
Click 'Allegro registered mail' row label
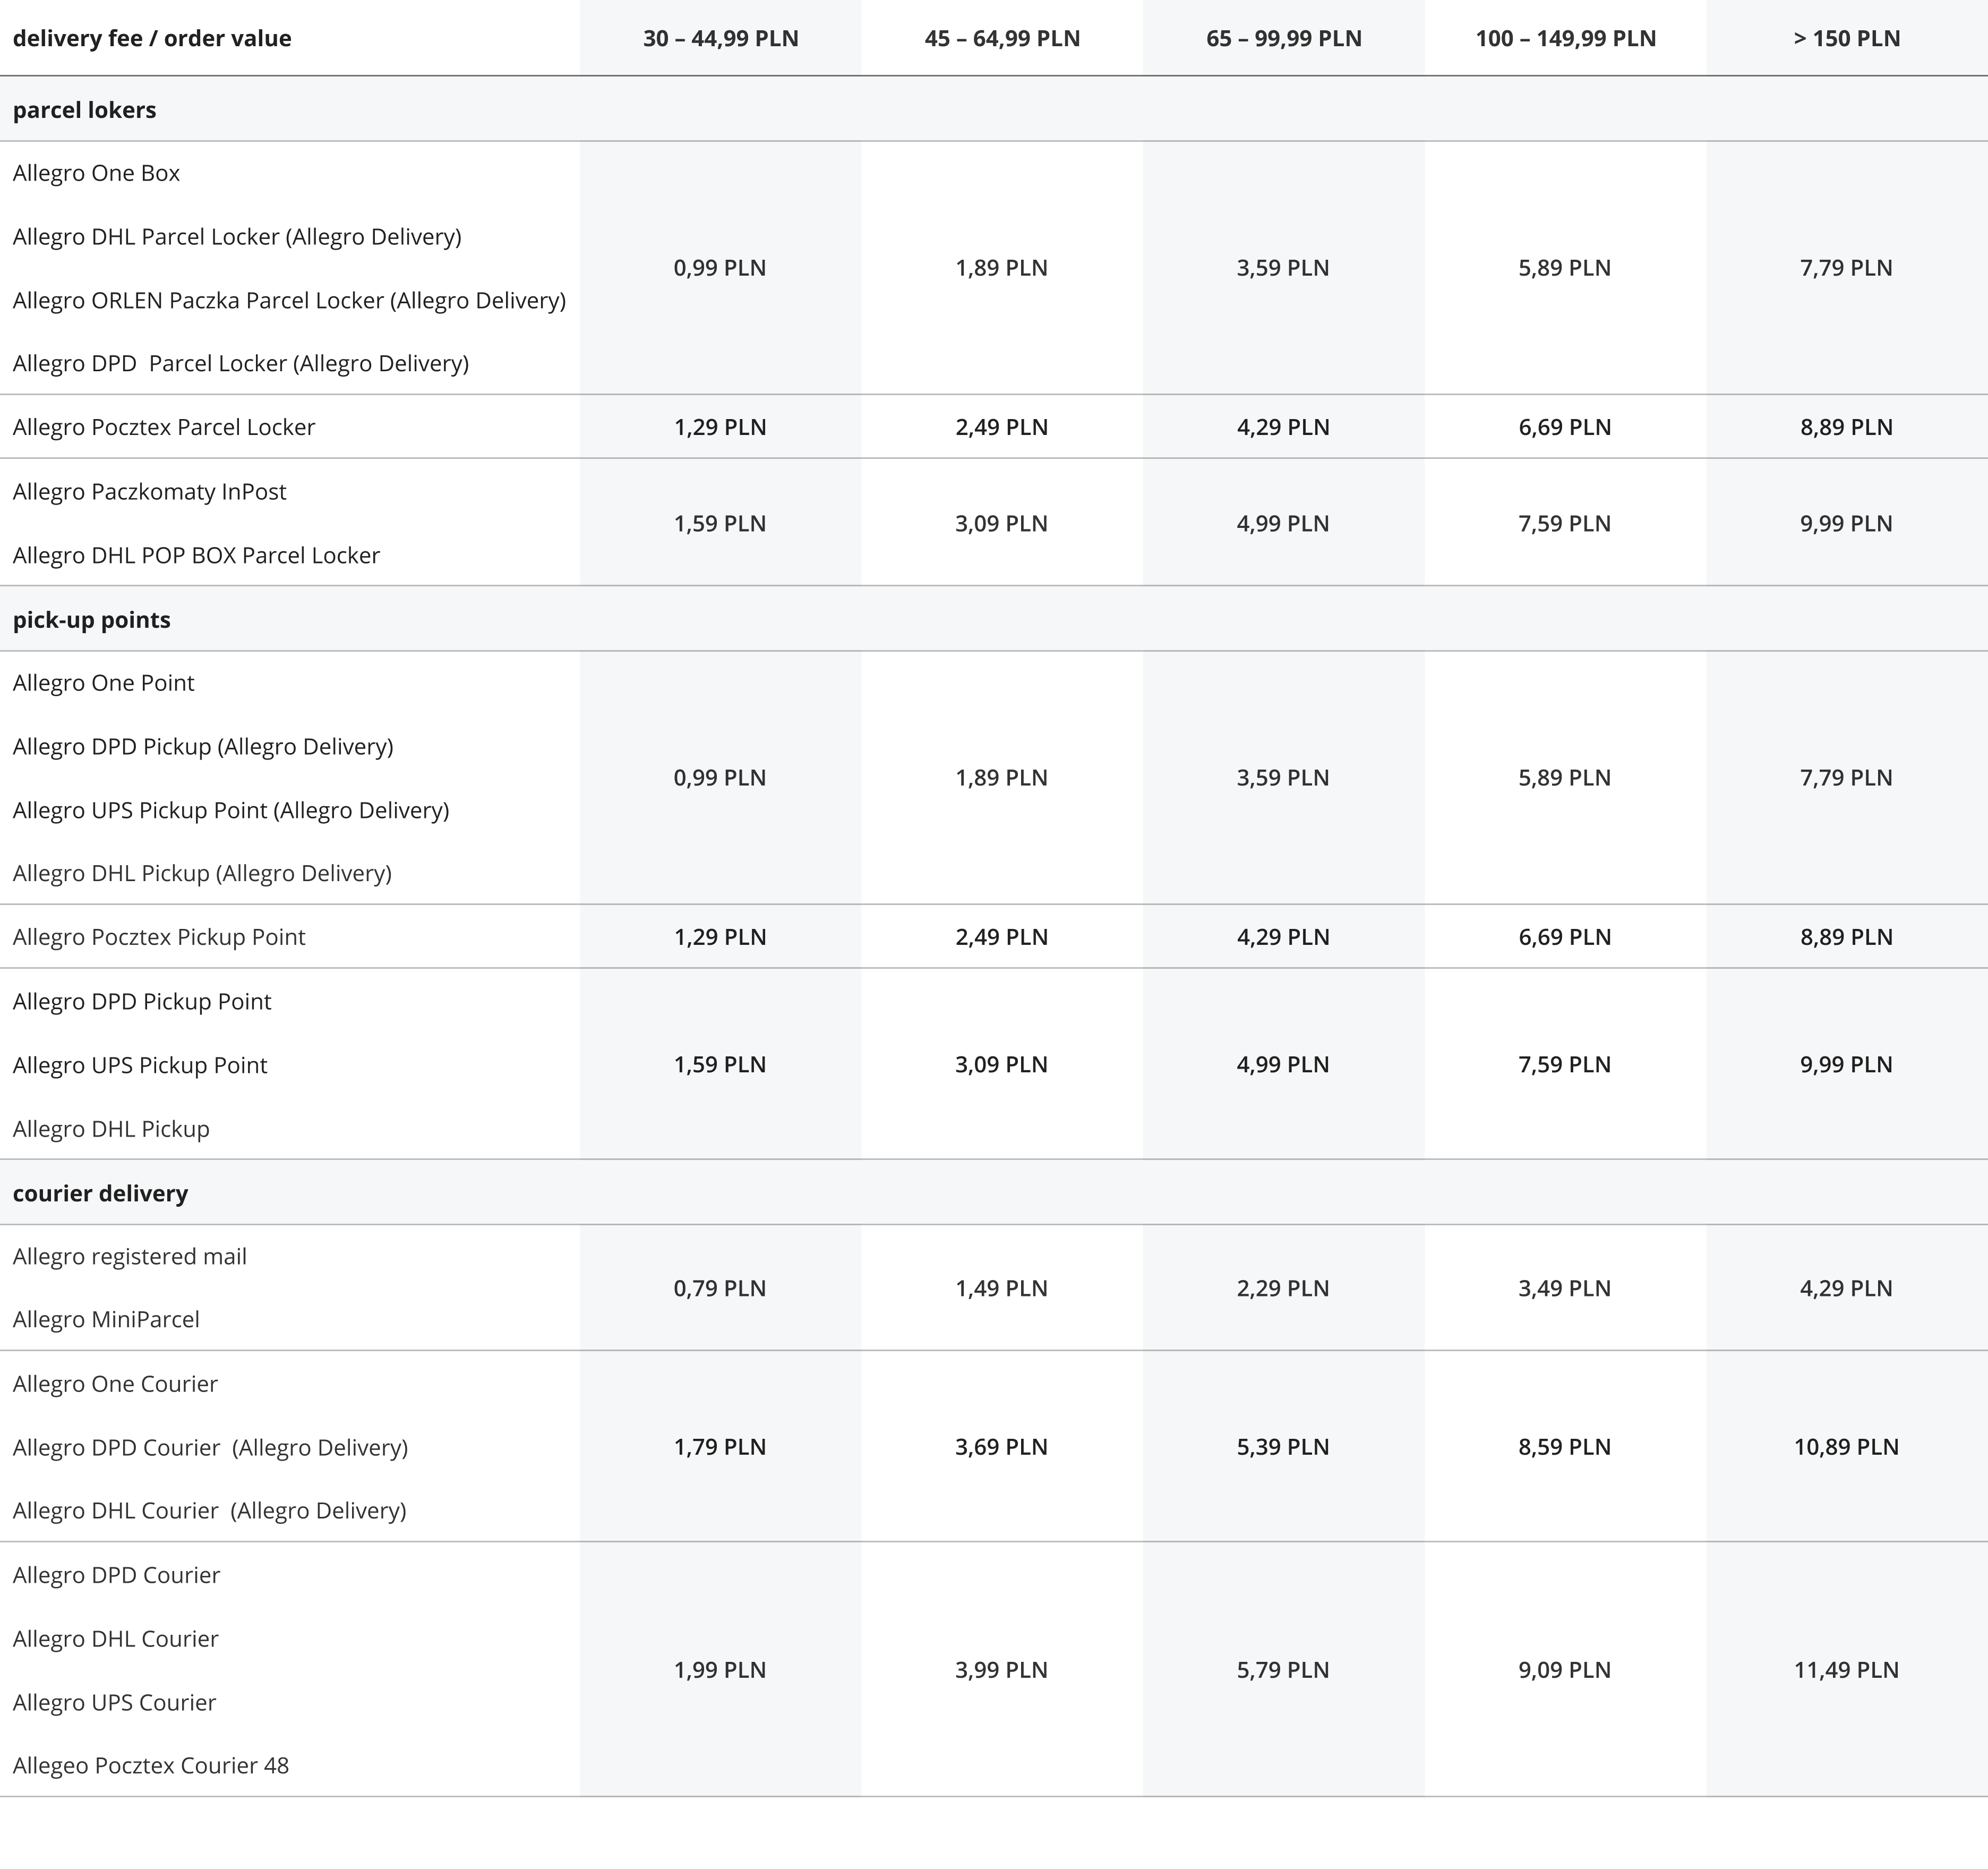click(130, 1256)
